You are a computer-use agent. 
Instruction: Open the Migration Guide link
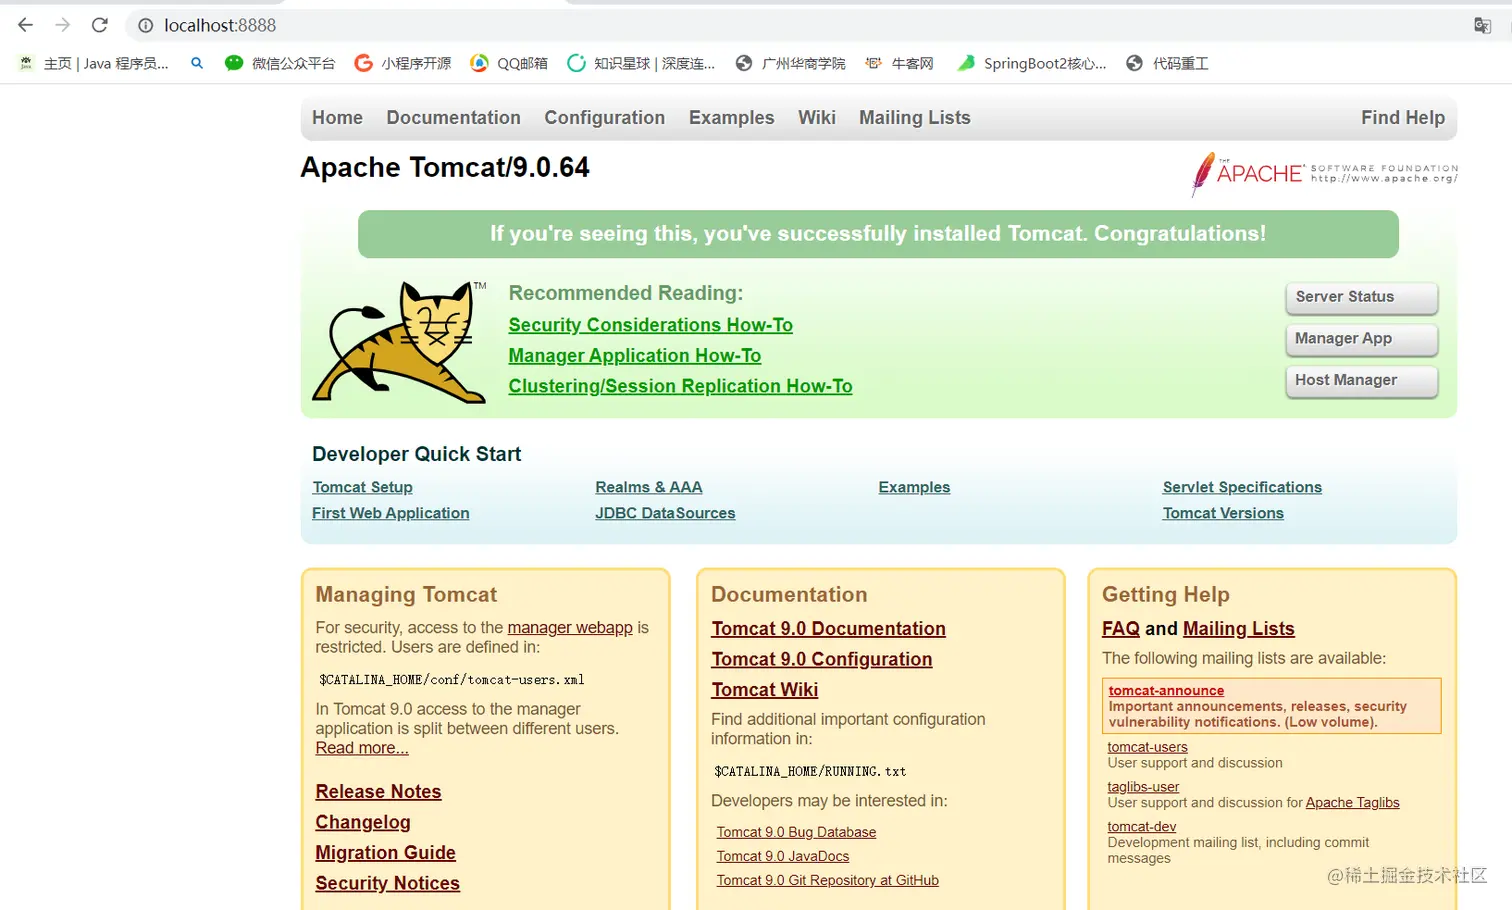pyautogui.click(x=385, y=853)
